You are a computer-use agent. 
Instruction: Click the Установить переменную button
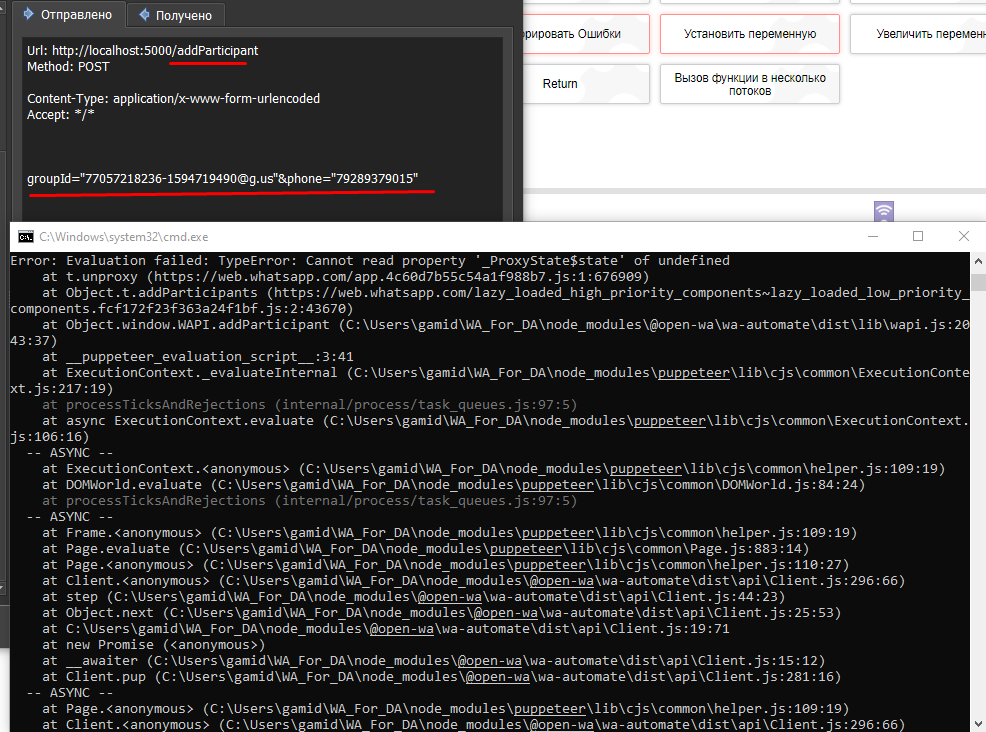(x=749, y=33)
